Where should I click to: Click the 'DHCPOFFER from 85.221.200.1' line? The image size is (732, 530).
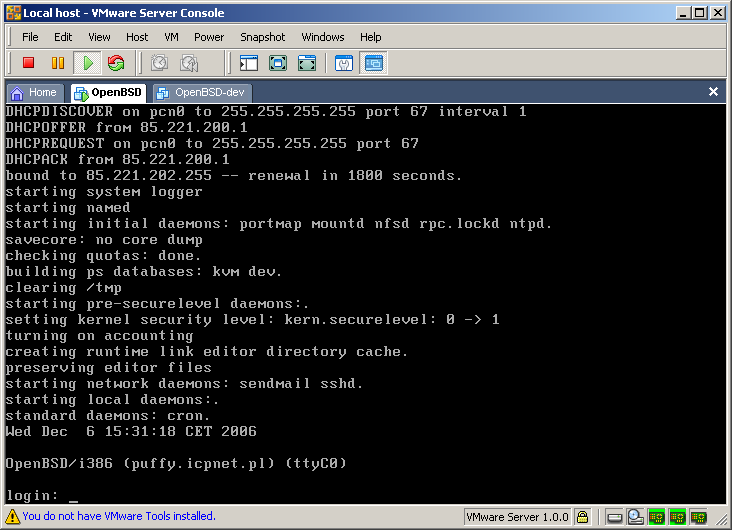pos(127,127)
